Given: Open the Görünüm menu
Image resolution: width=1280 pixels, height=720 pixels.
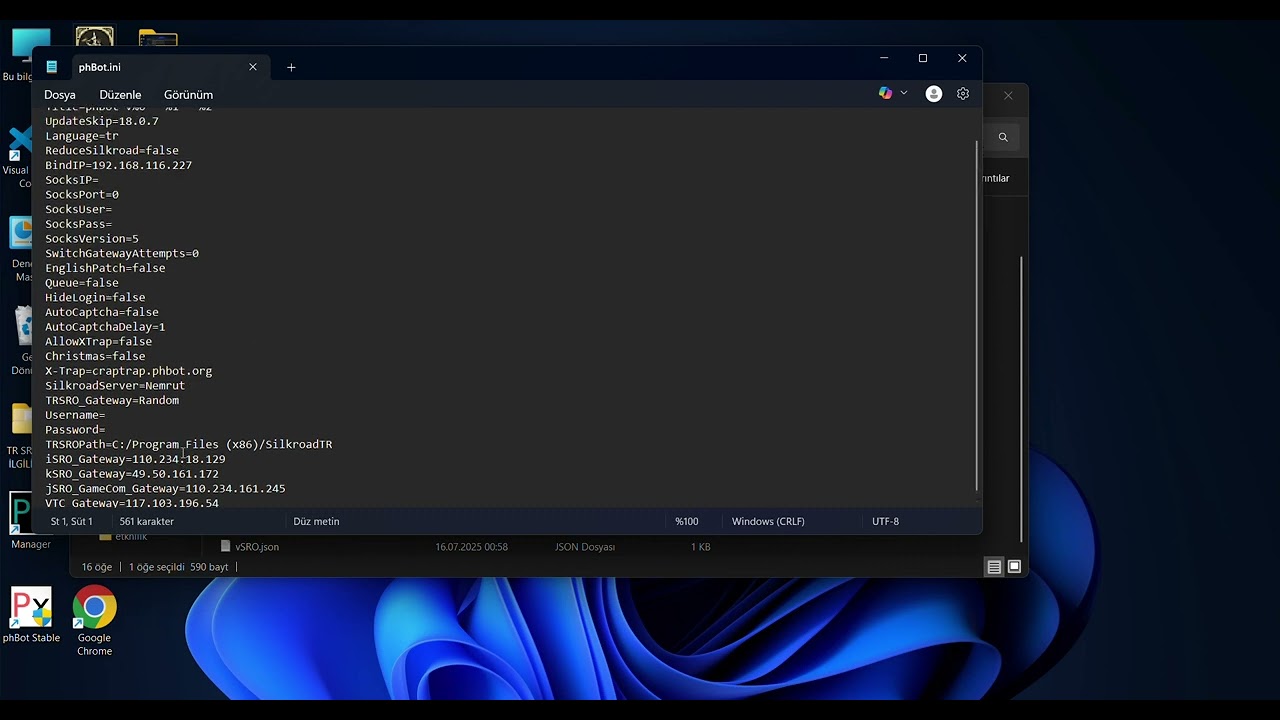Looking at the screenshot, I should (x=188, y=95).
